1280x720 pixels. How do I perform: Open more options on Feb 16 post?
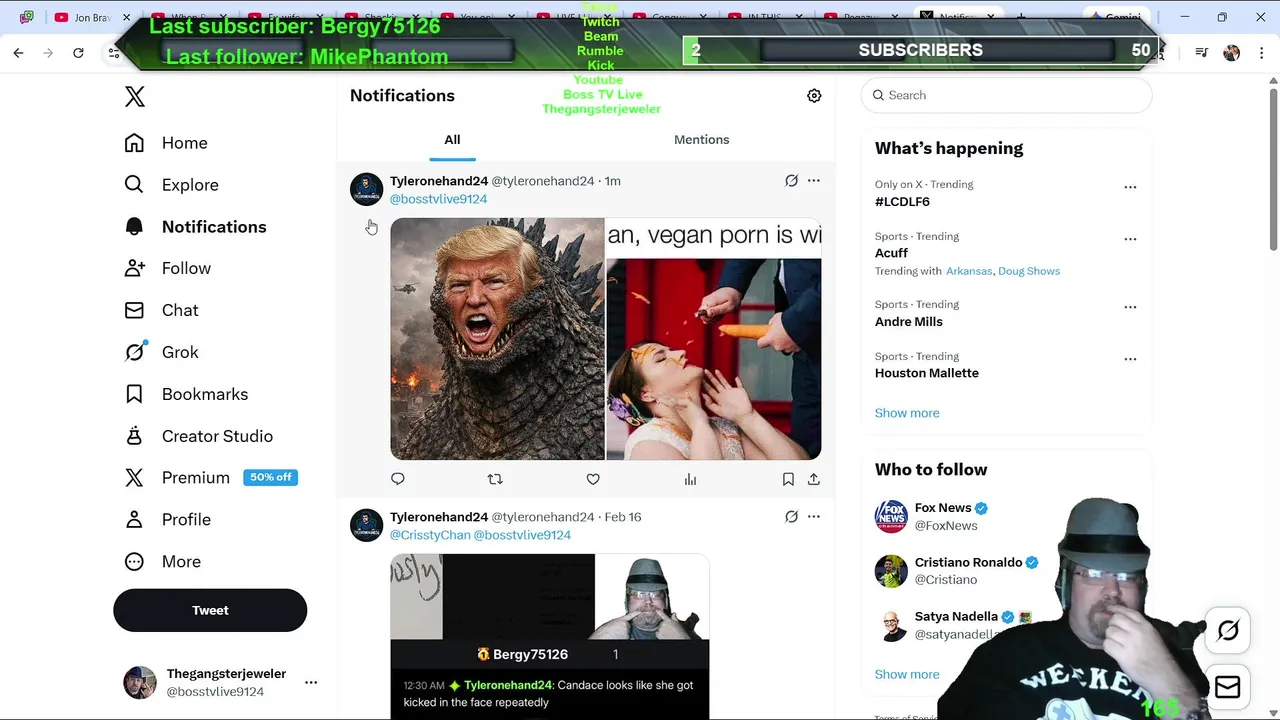click(814, 517)
